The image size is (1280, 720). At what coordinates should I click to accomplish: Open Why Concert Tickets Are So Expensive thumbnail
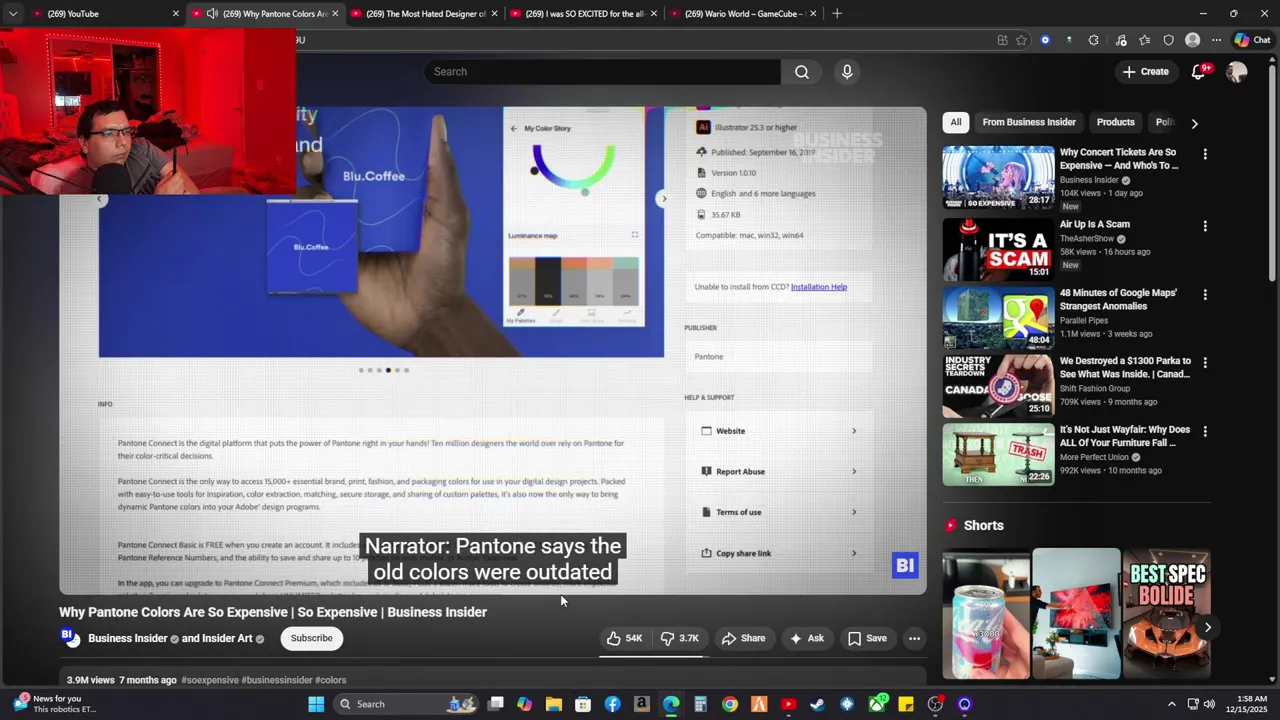(x=998, y=177)
